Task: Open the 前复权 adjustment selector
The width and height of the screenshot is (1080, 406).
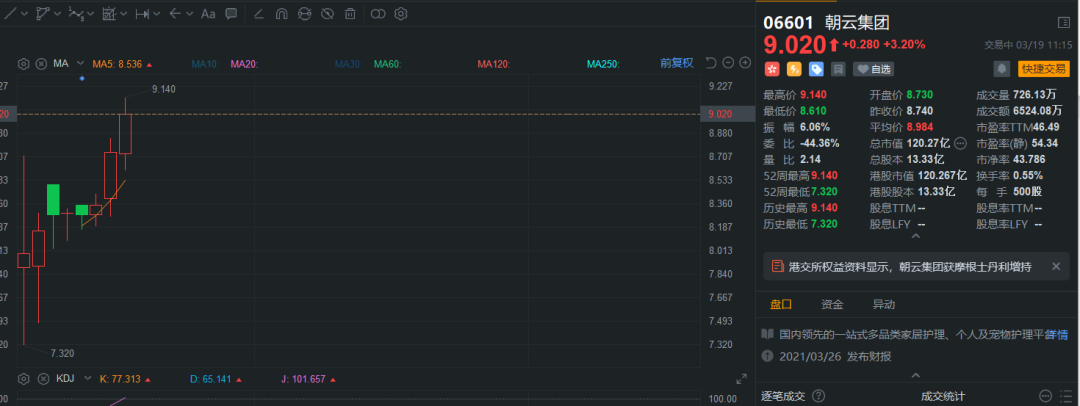Action: [676, 63]
